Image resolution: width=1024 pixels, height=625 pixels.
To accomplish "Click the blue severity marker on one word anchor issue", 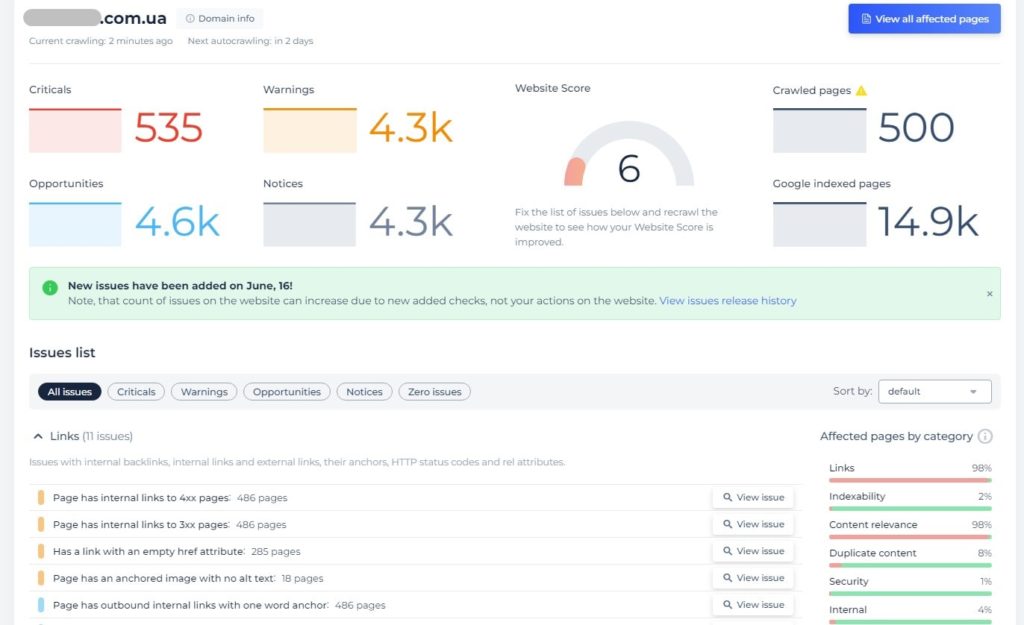I will coord(41,604).
